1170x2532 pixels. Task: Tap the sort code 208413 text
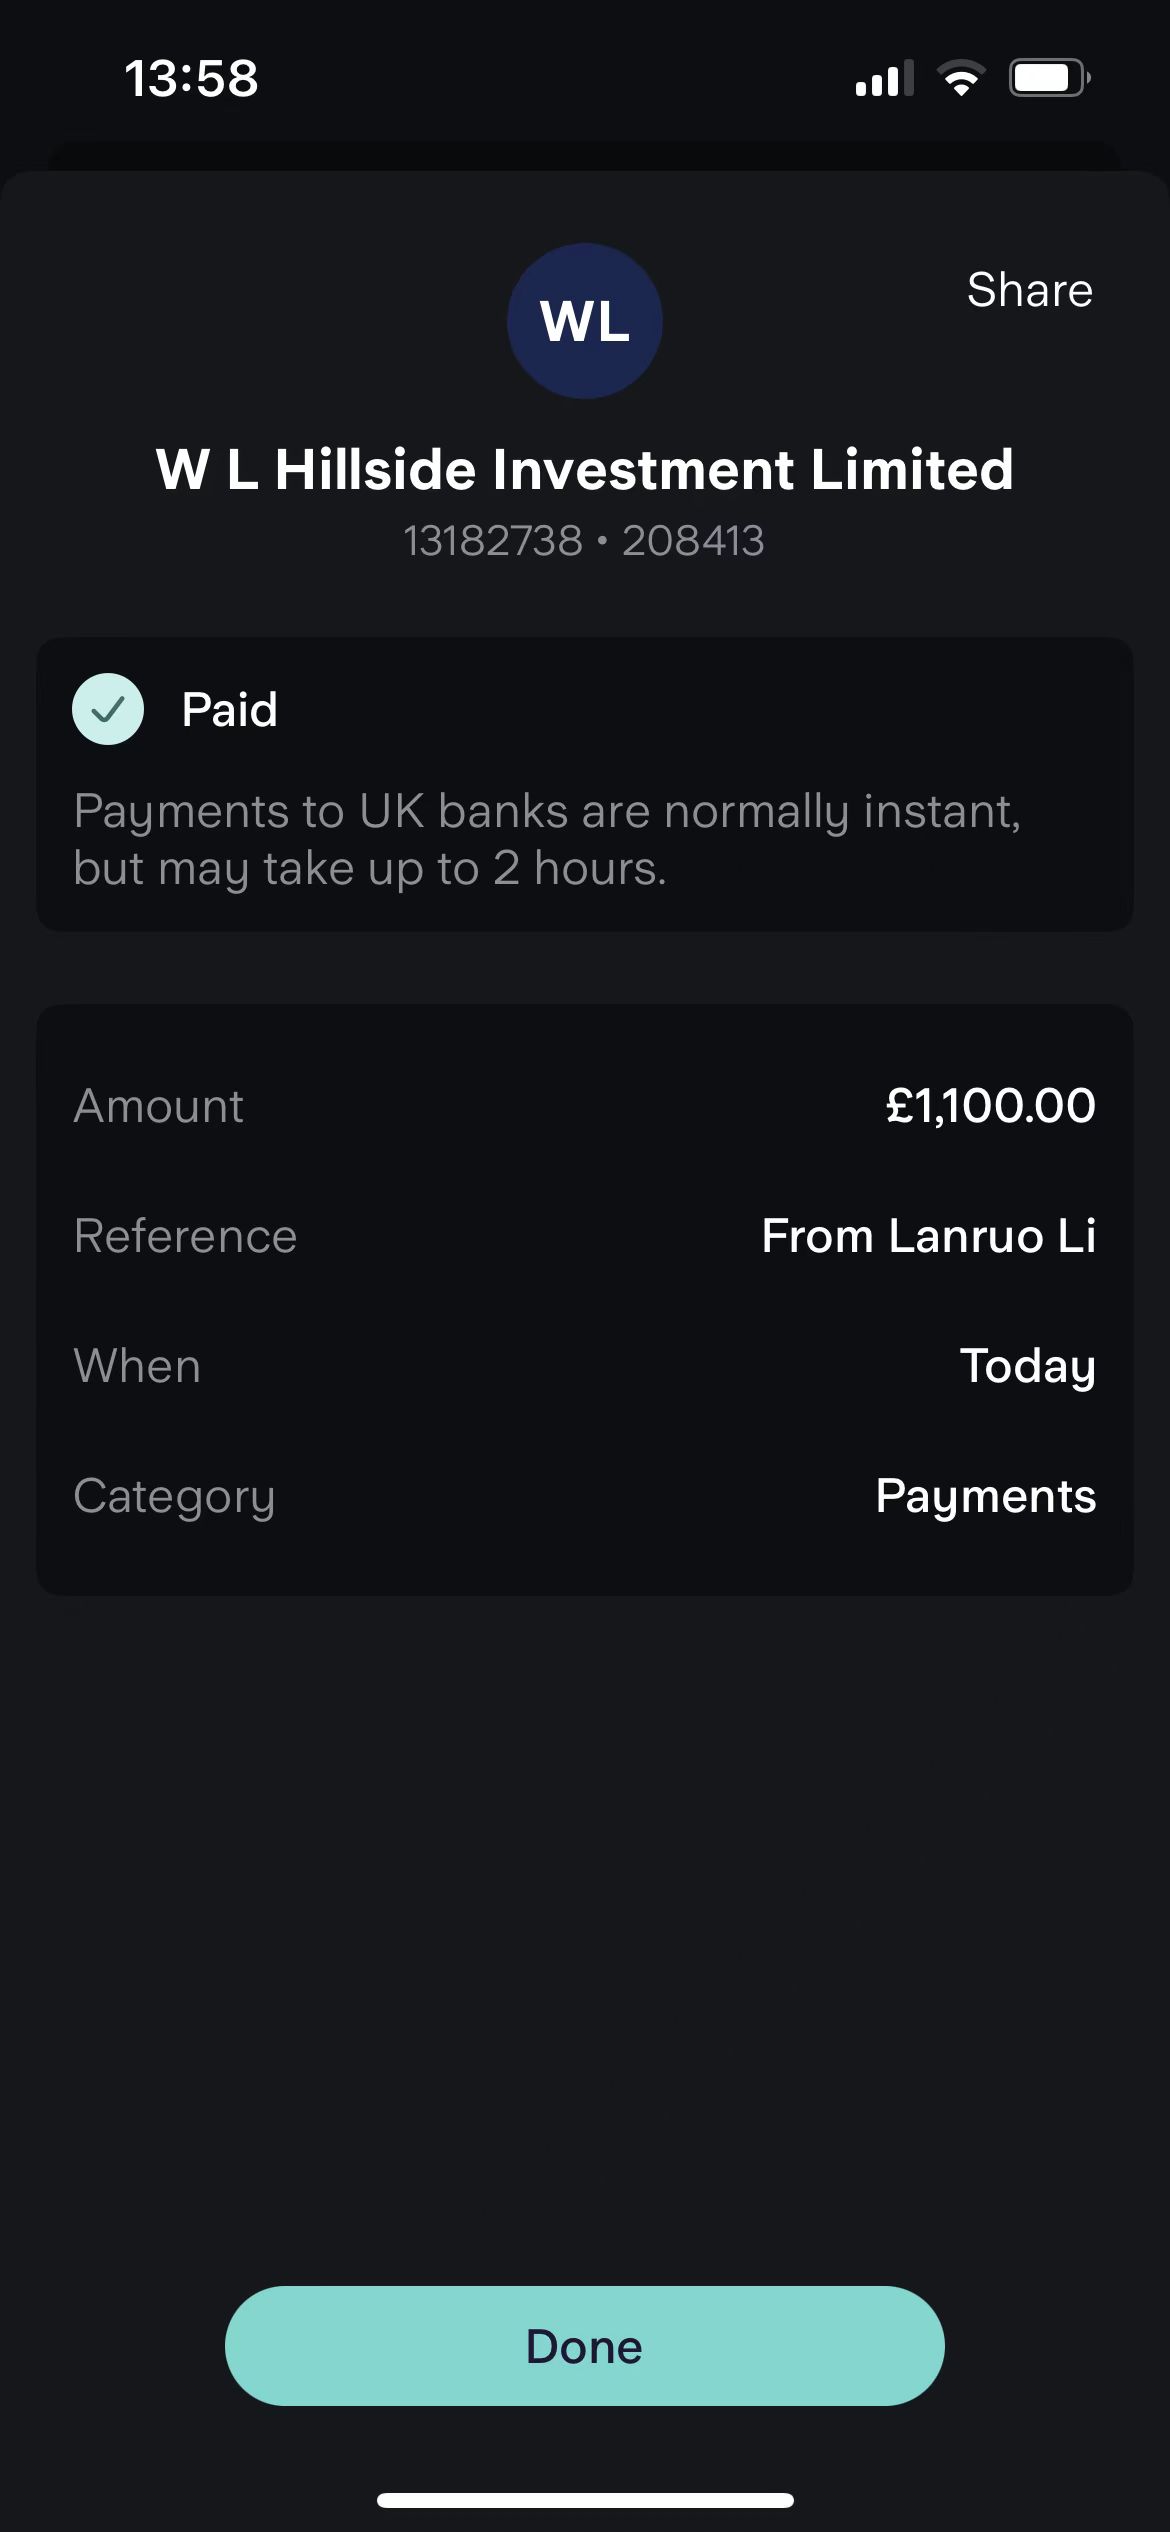(x=693, y=541)
